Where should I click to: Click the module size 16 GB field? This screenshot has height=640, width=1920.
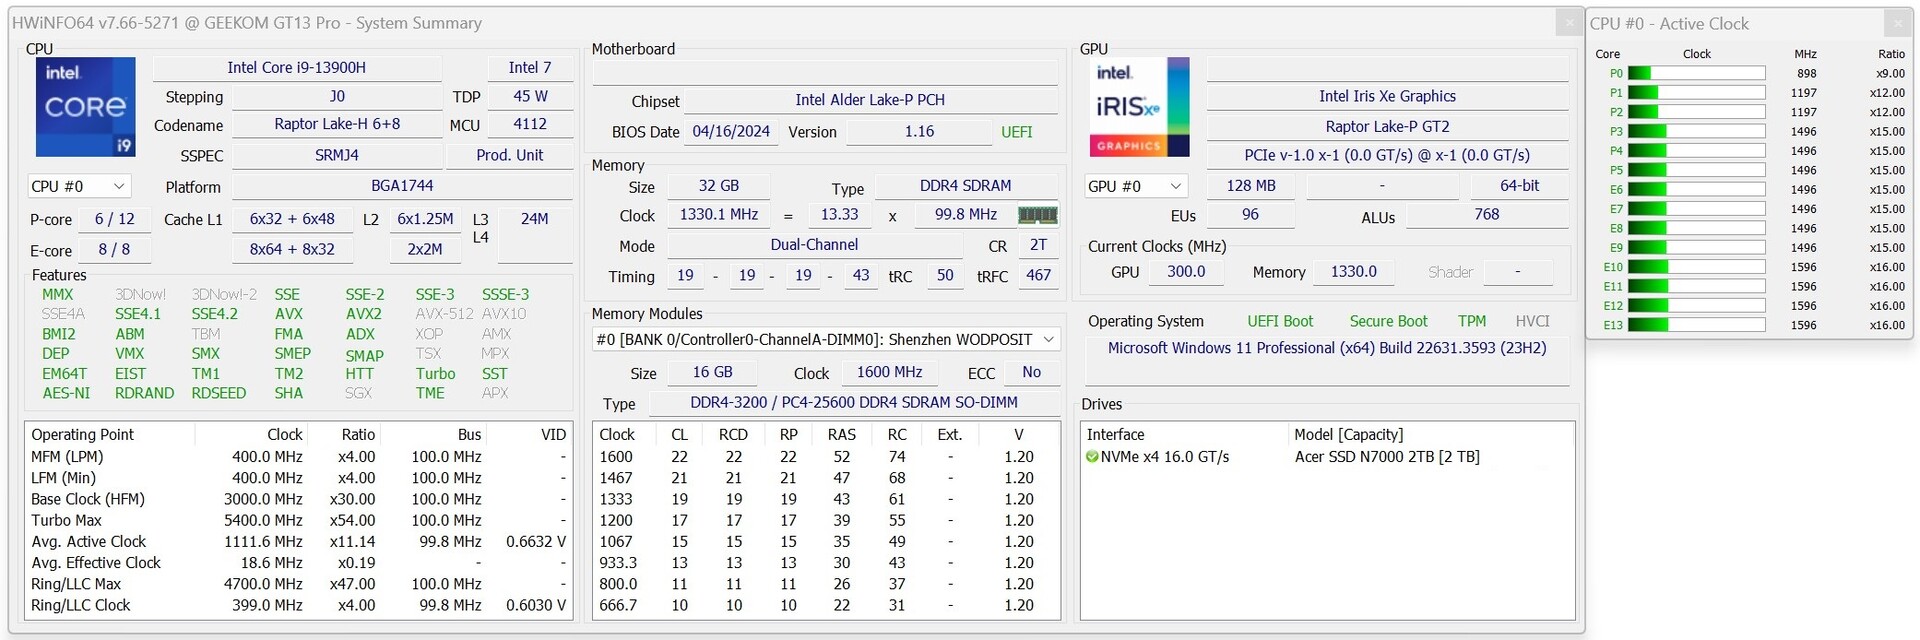tap(713, 372)
